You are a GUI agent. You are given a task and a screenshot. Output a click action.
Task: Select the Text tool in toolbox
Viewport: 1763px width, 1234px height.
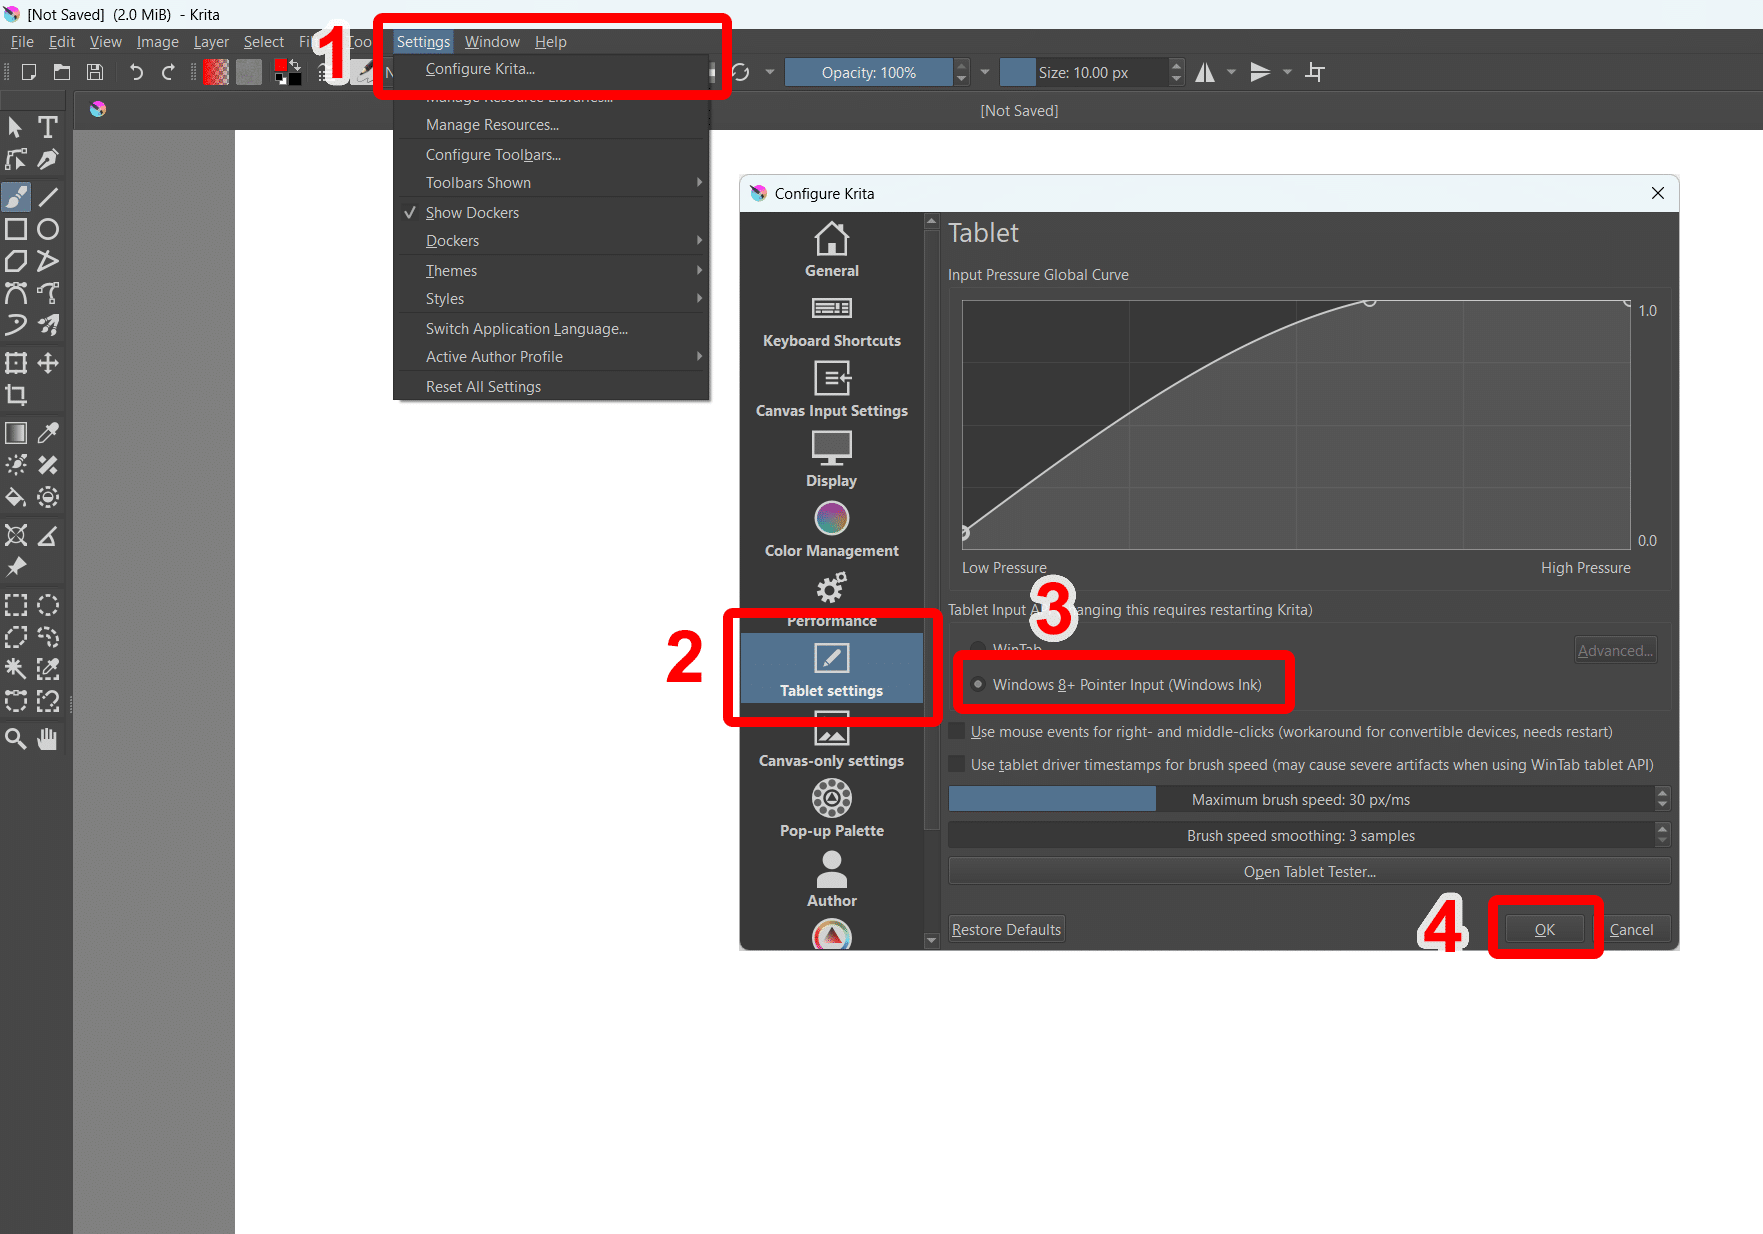point(47,127)
